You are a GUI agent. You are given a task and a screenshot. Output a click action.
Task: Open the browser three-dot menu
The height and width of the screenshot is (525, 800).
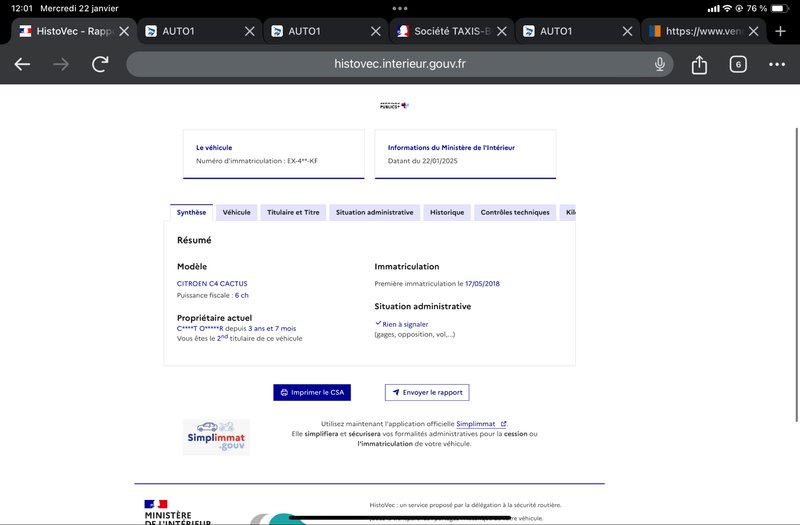point(777,64)
